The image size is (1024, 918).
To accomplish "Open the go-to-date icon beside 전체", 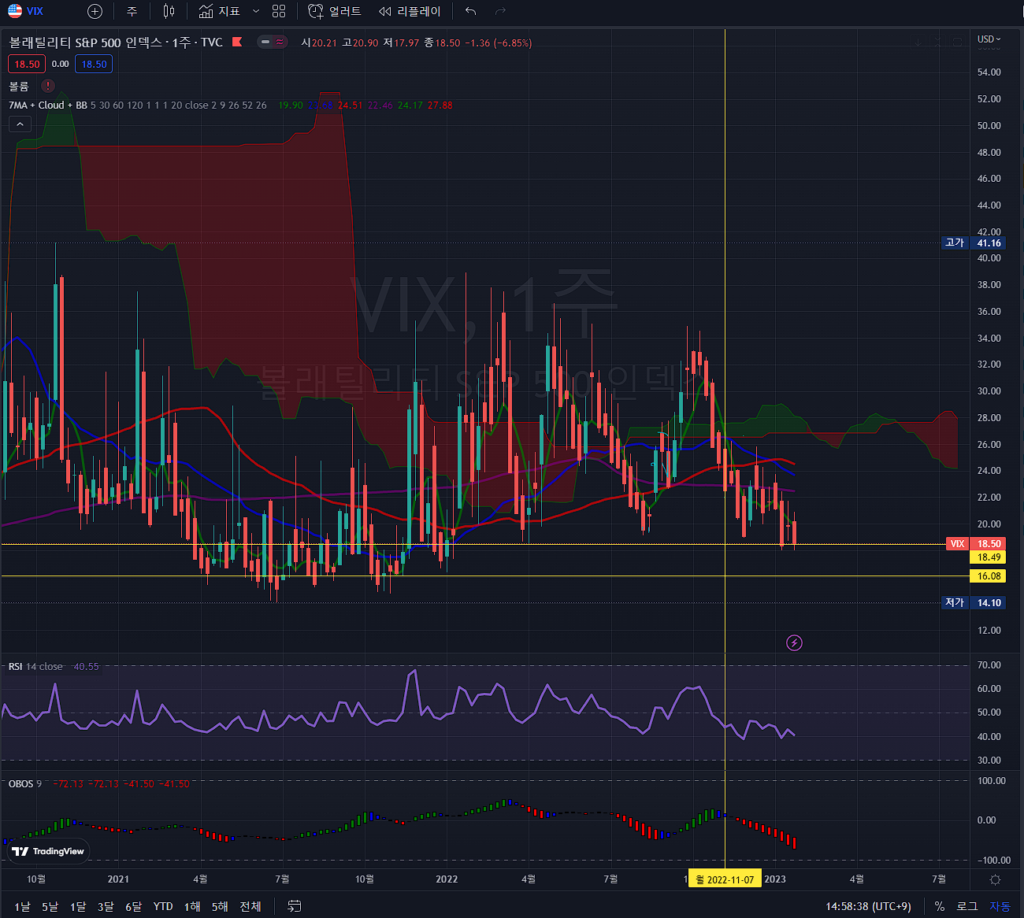I will [294, 906].
